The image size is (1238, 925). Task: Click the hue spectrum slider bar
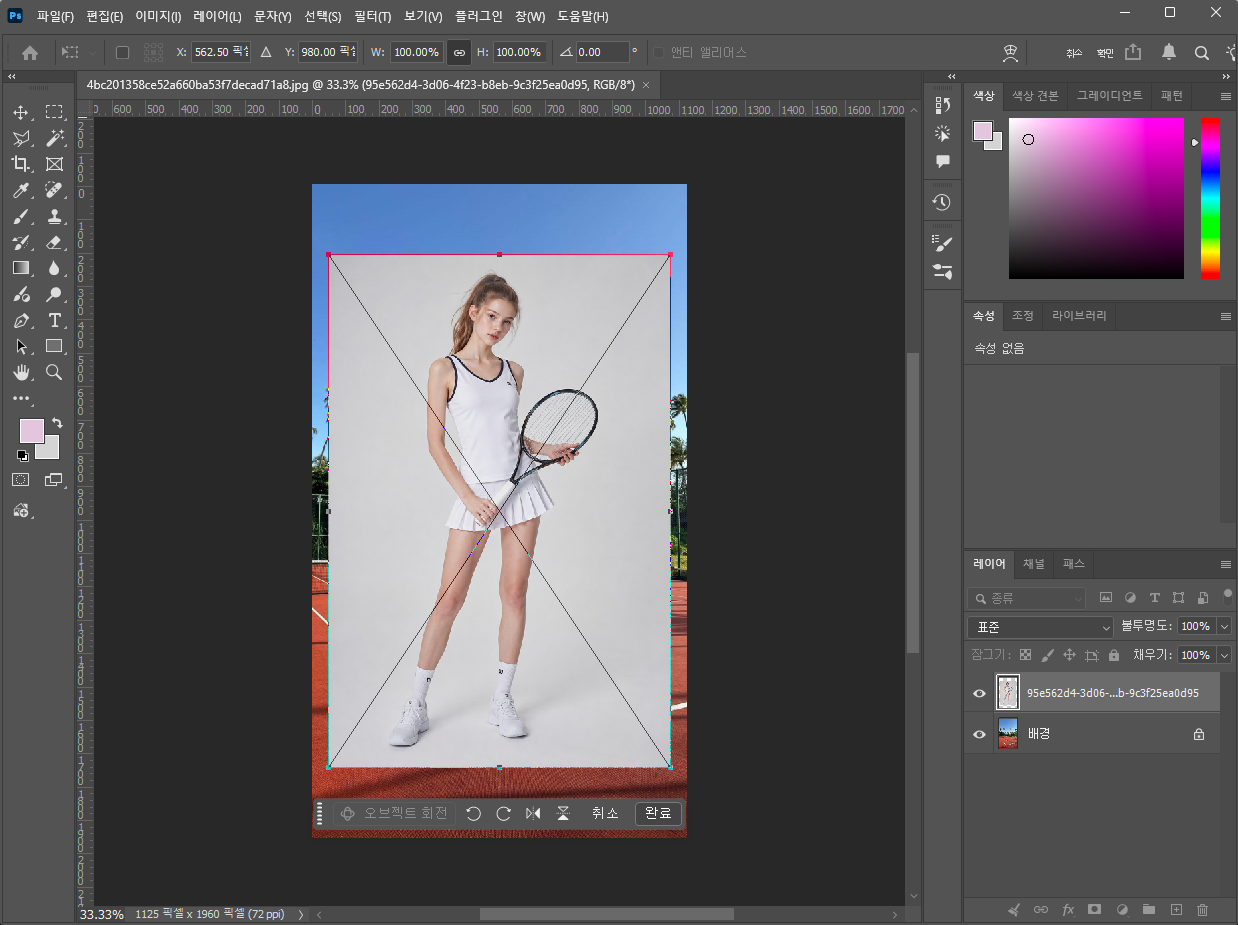pyautogui.click(x=1210, y=198)
